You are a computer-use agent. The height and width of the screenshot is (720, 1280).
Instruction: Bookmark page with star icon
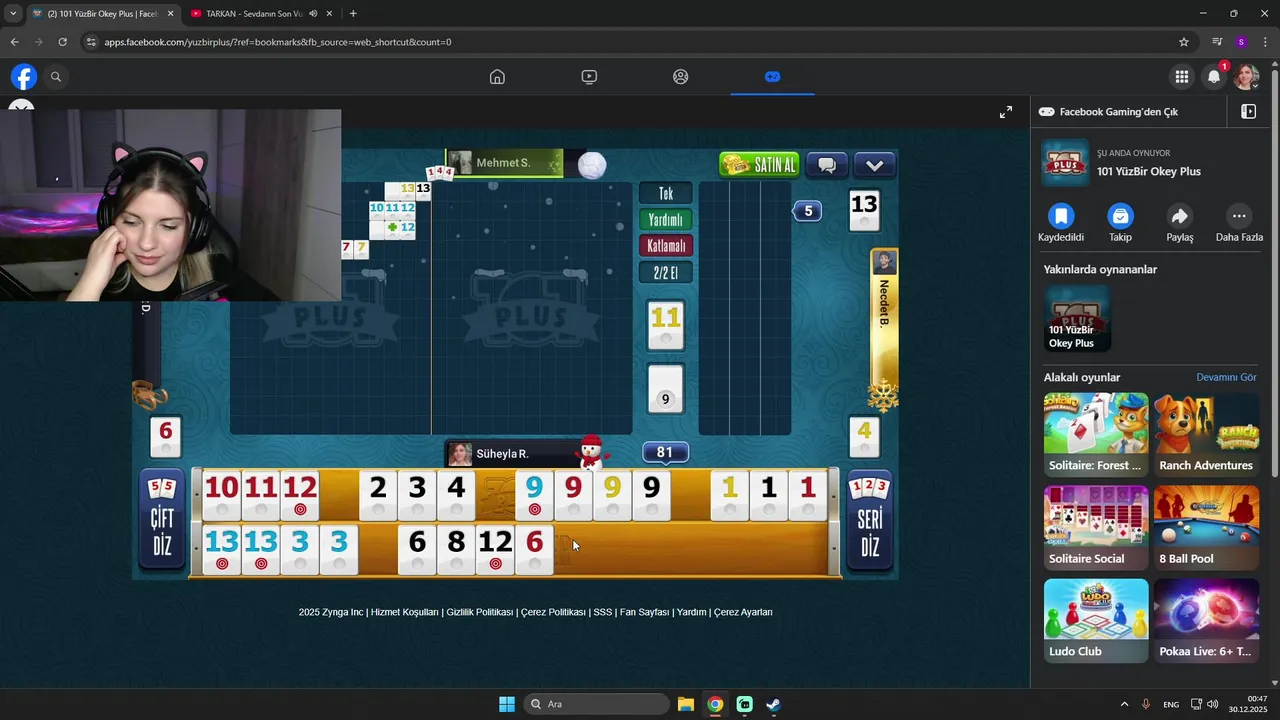1184,42
